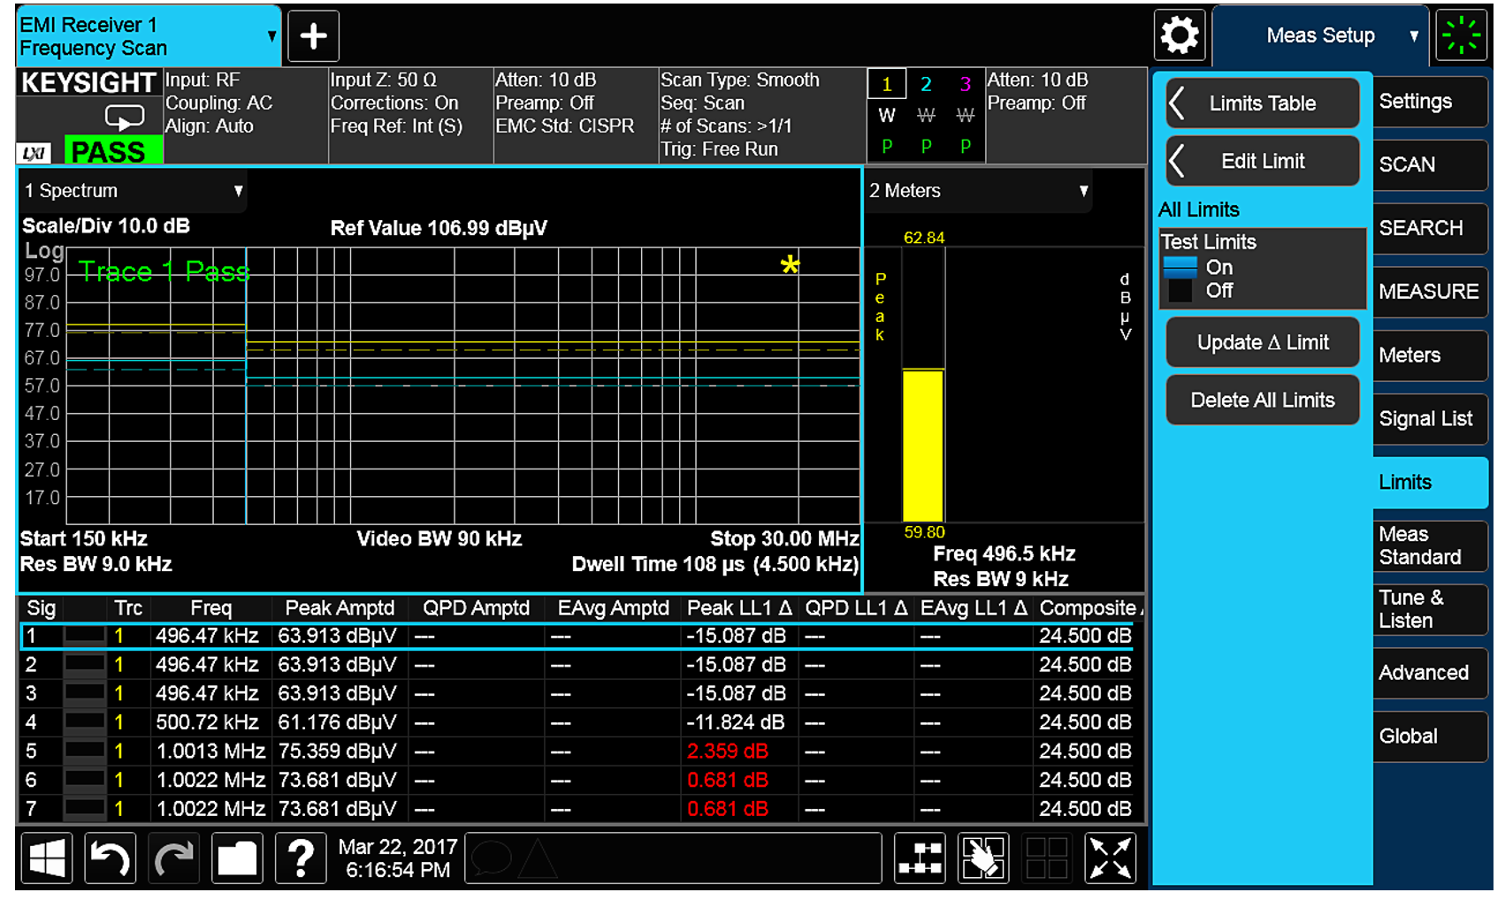
Task: Open EMI Receiver 1 mode dropdown
Action: pos(148,36)
